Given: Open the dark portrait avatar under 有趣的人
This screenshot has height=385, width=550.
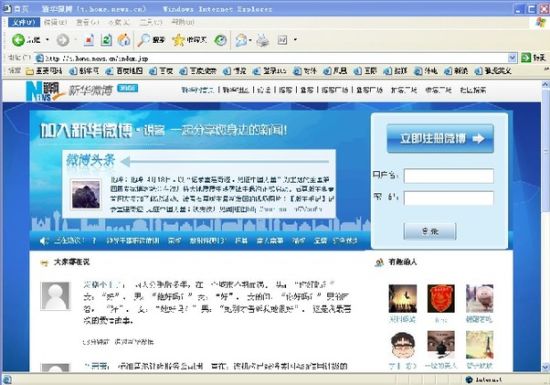Looking at the screenshot, I should 441,345.
